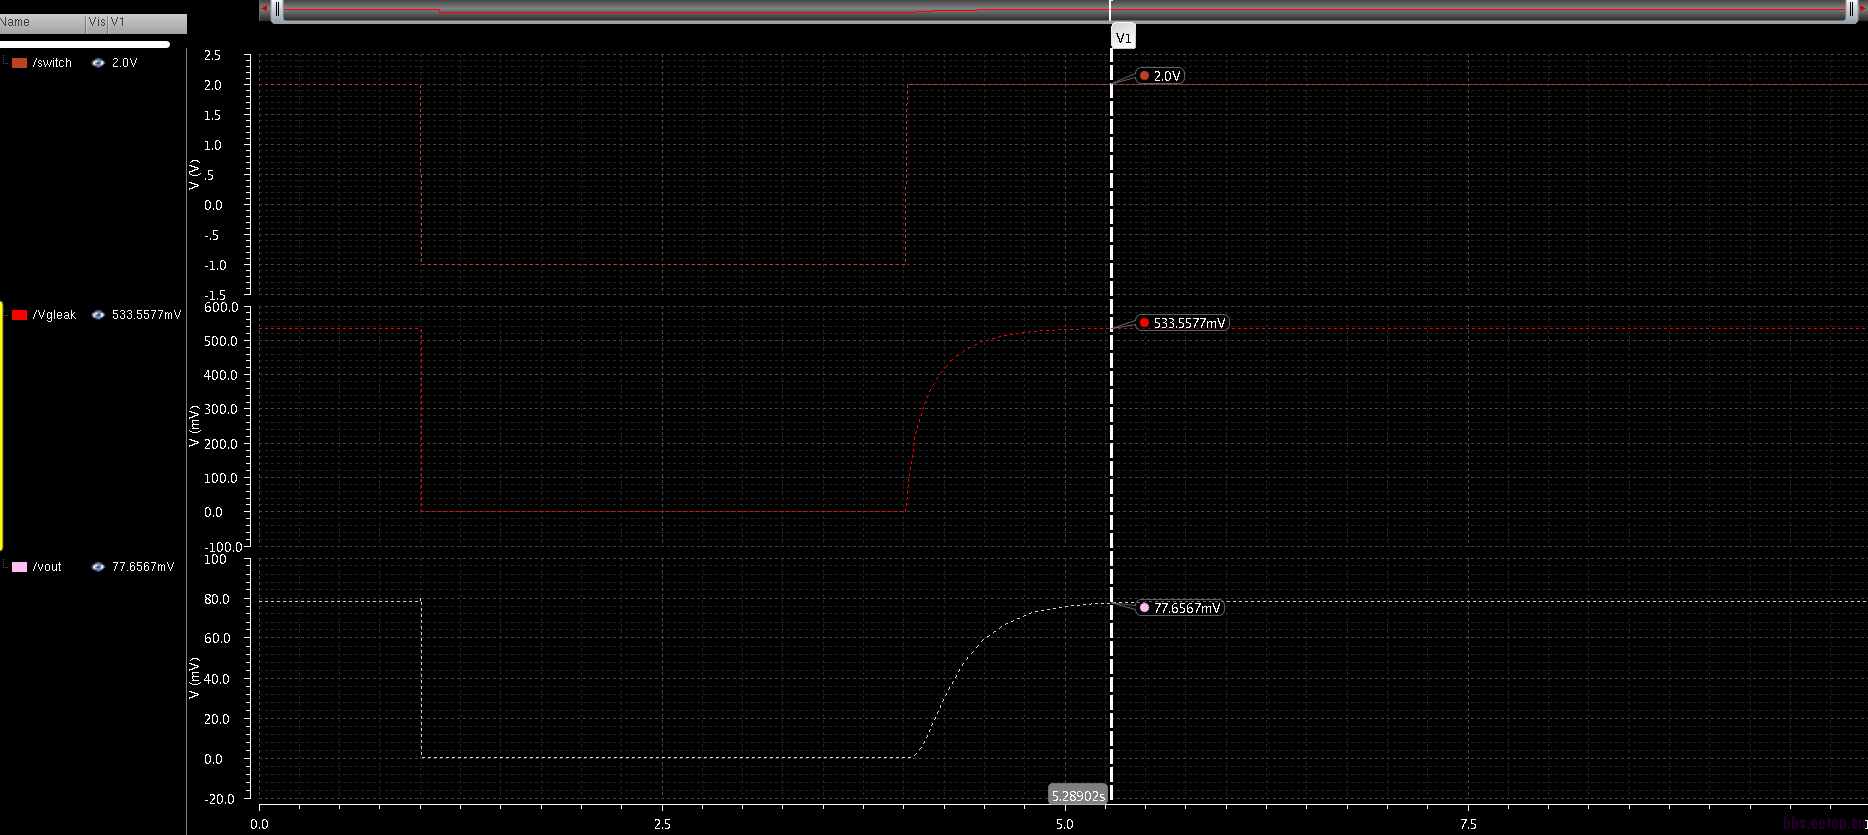The image size is (1868, 835).
Task: Click right handle of zoom range bar
Action: click(x=1851, y=10)
